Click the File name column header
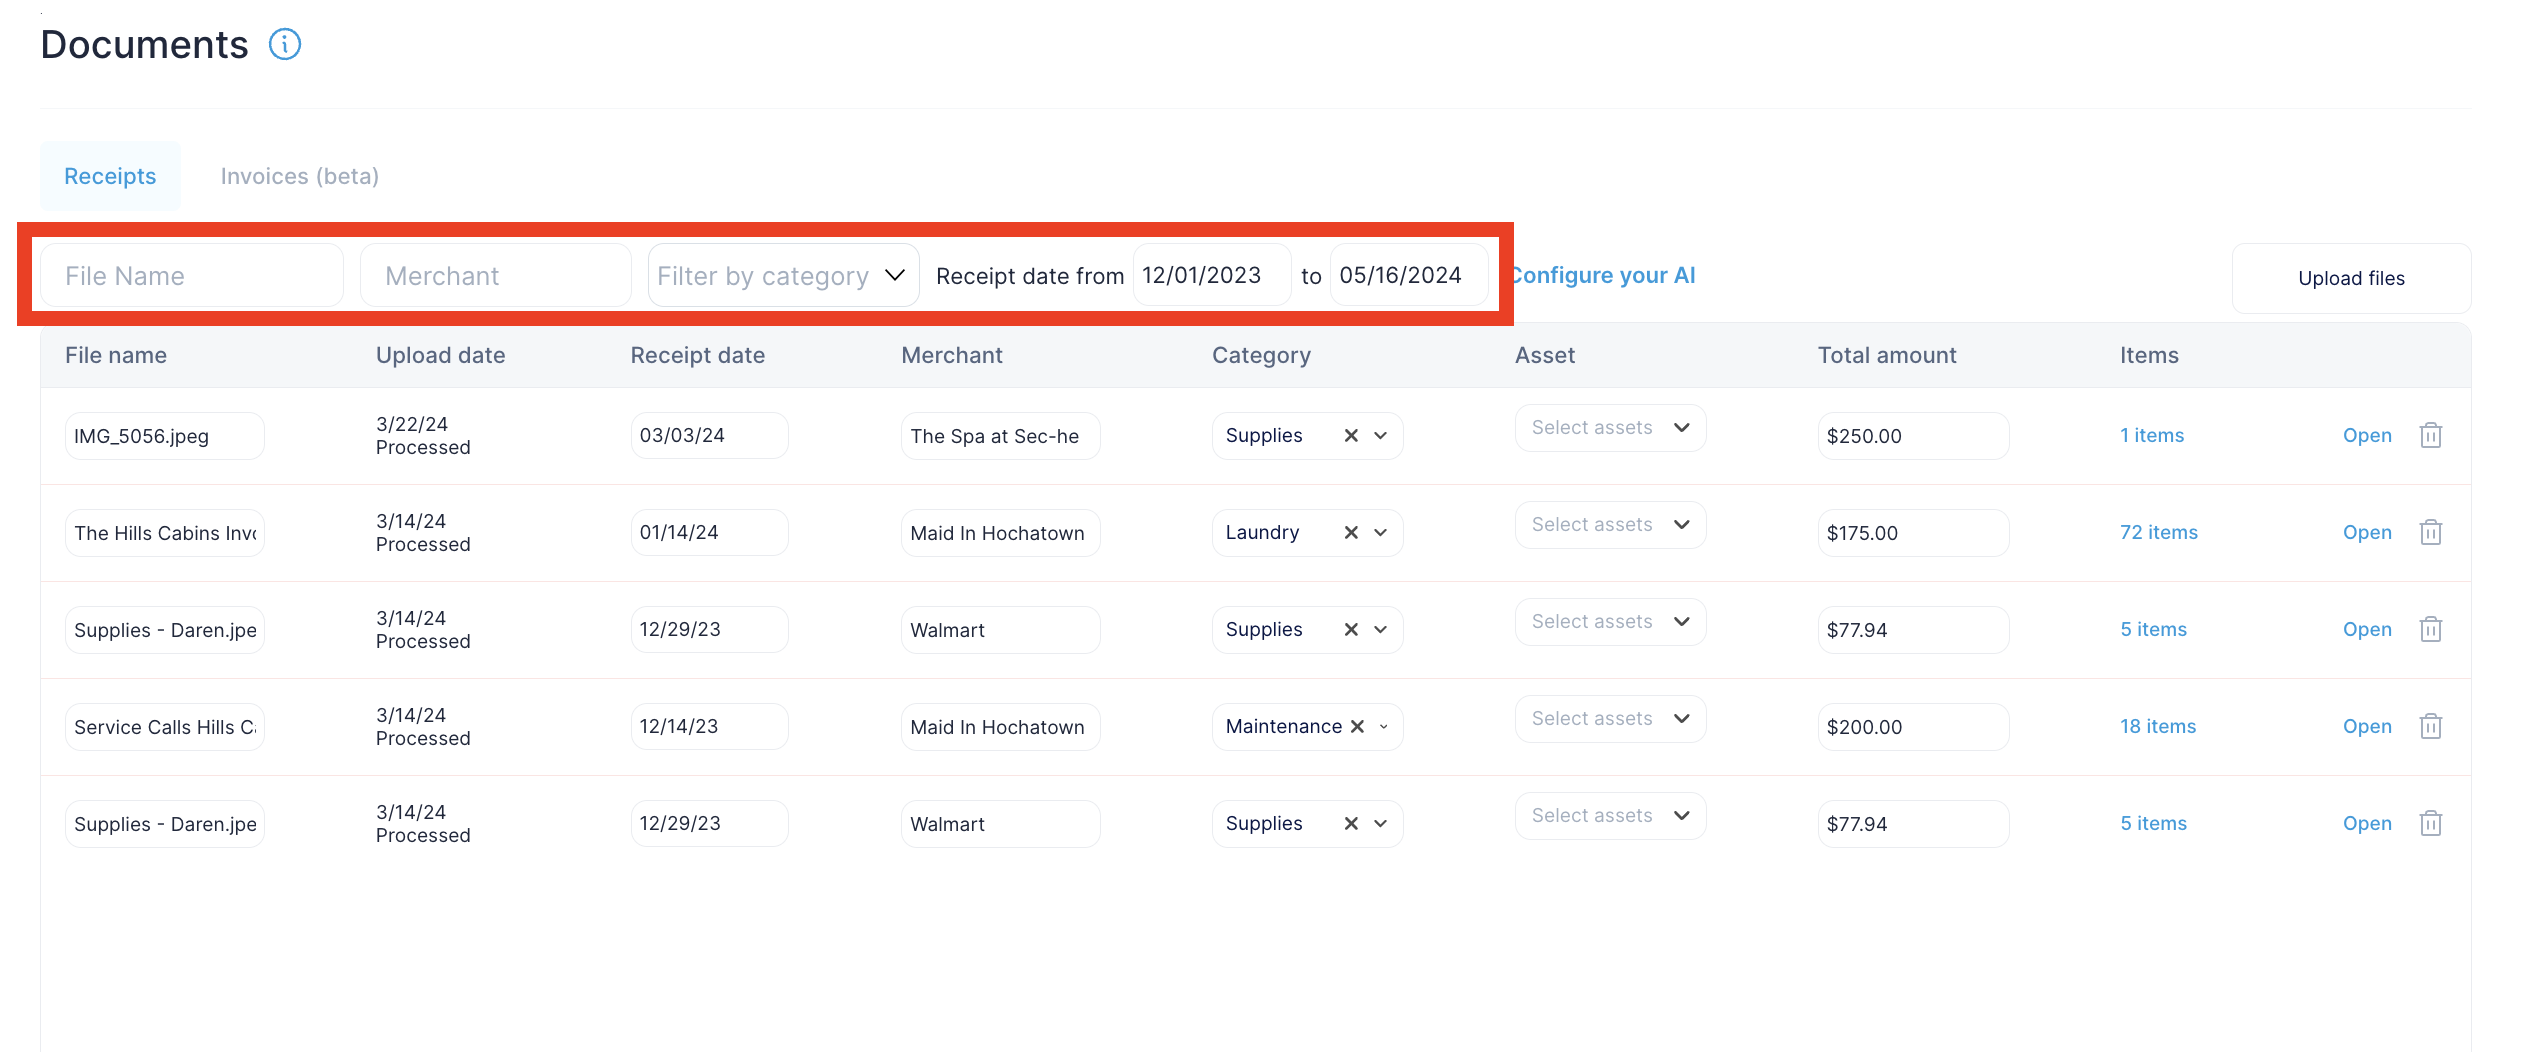The height and width of the screenshot is (1052, 2534). coord(116,355)
